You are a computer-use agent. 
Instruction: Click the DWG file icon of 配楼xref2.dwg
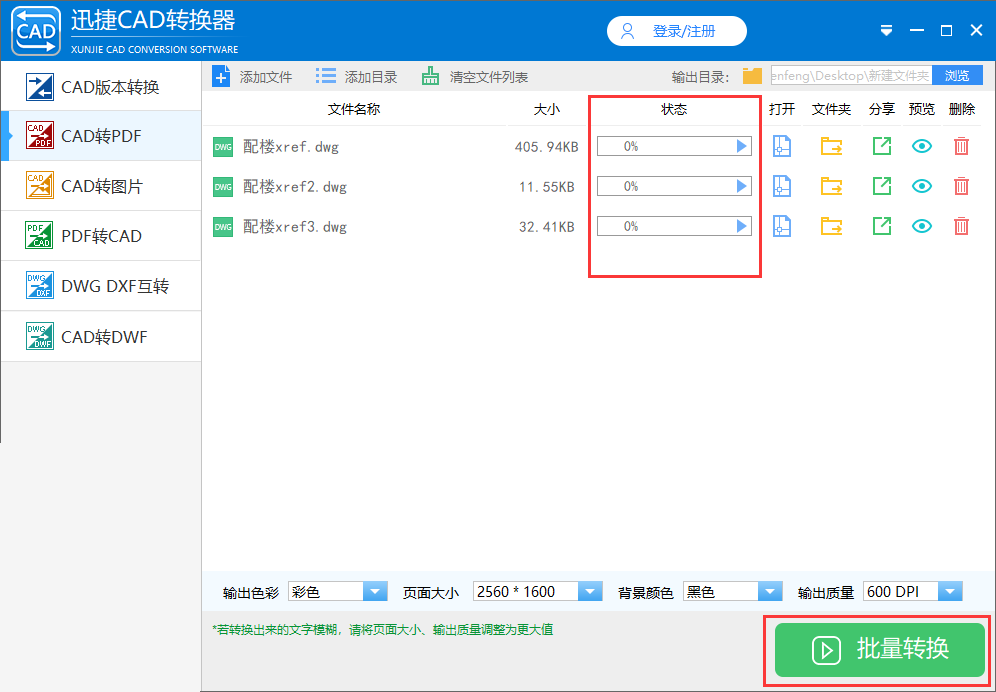pyautogui.click(x=223, y=187)
